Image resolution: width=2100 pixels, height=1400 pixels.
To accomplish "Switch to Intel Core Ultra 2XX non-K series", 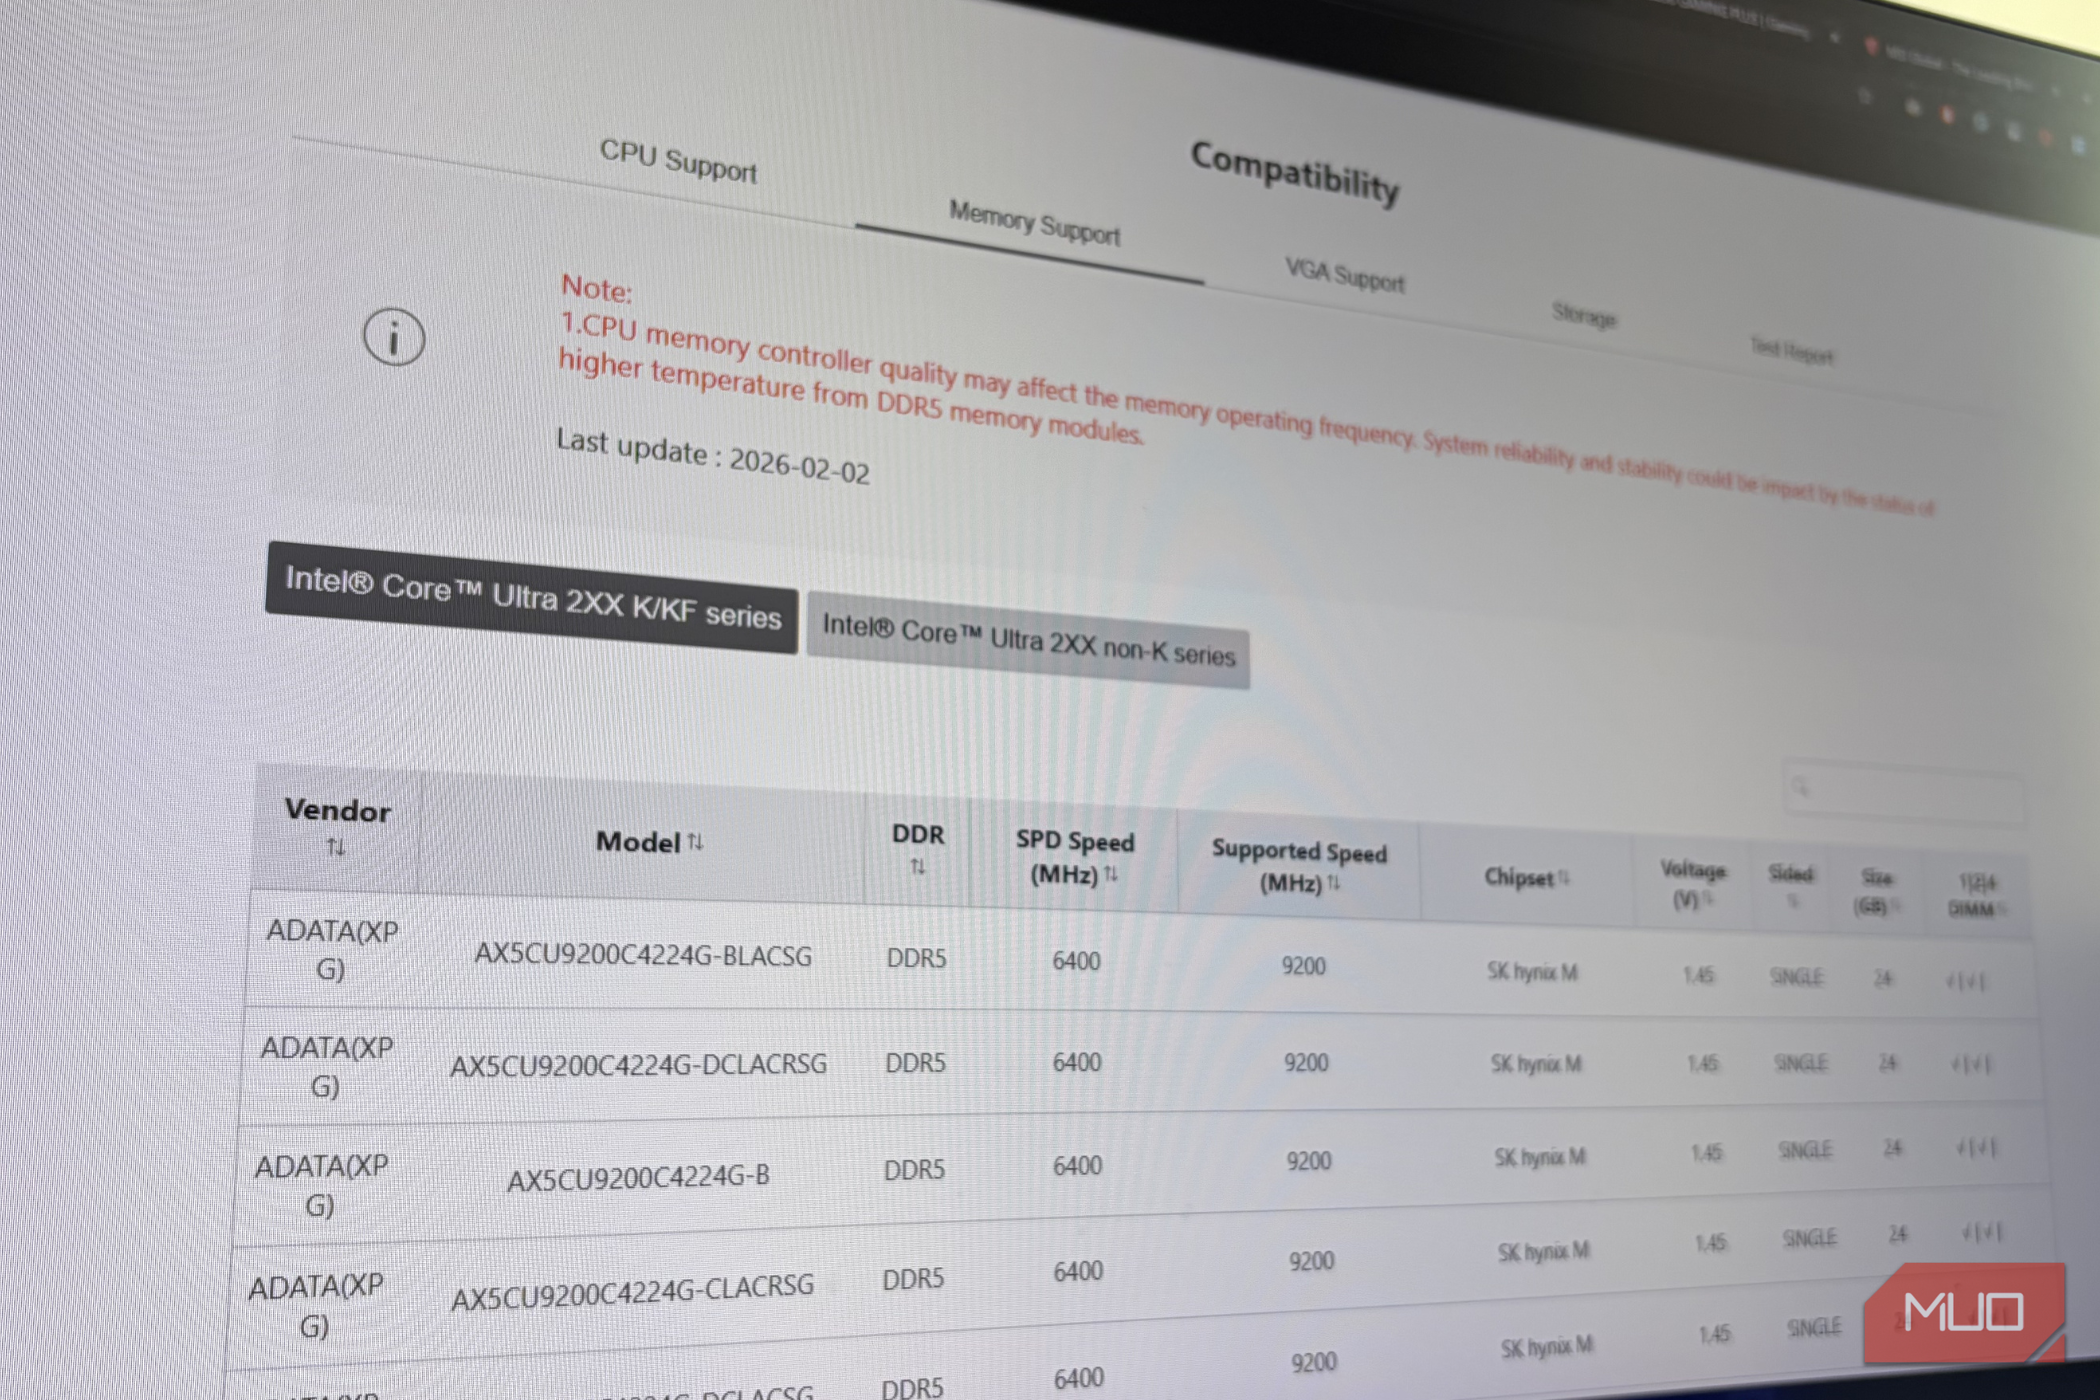I will 1028,641.
